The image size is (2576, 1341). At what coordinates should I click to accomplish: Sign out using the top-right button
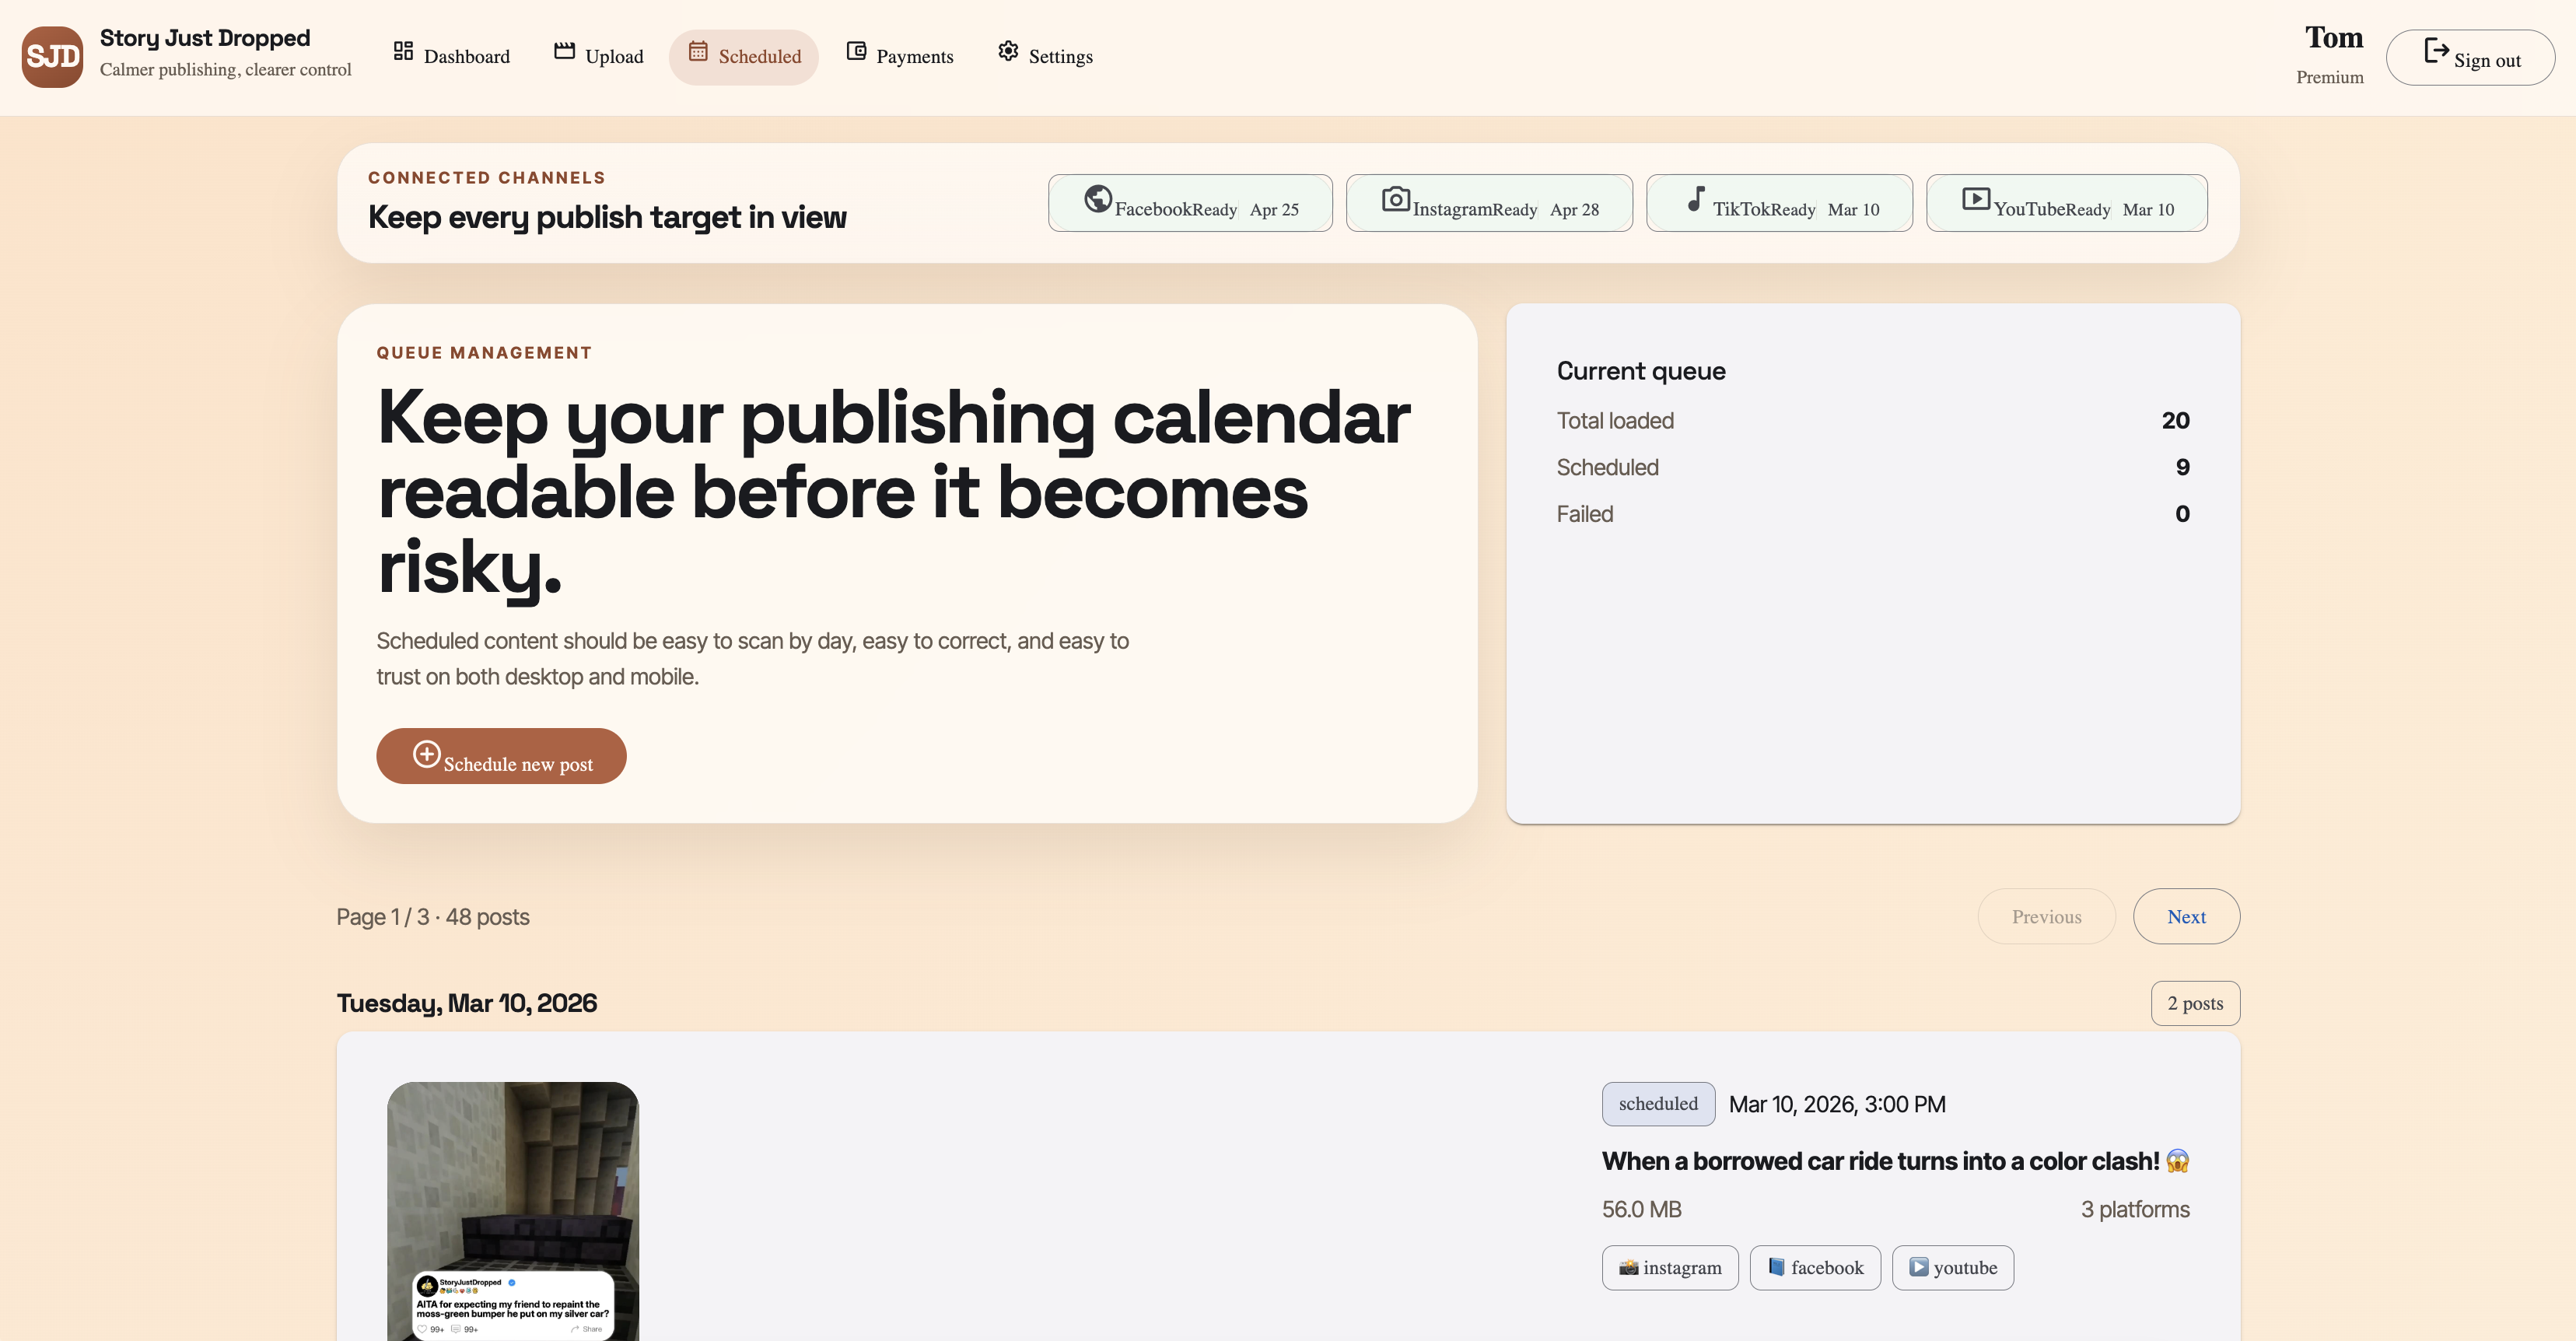(x=2470, y=57)
